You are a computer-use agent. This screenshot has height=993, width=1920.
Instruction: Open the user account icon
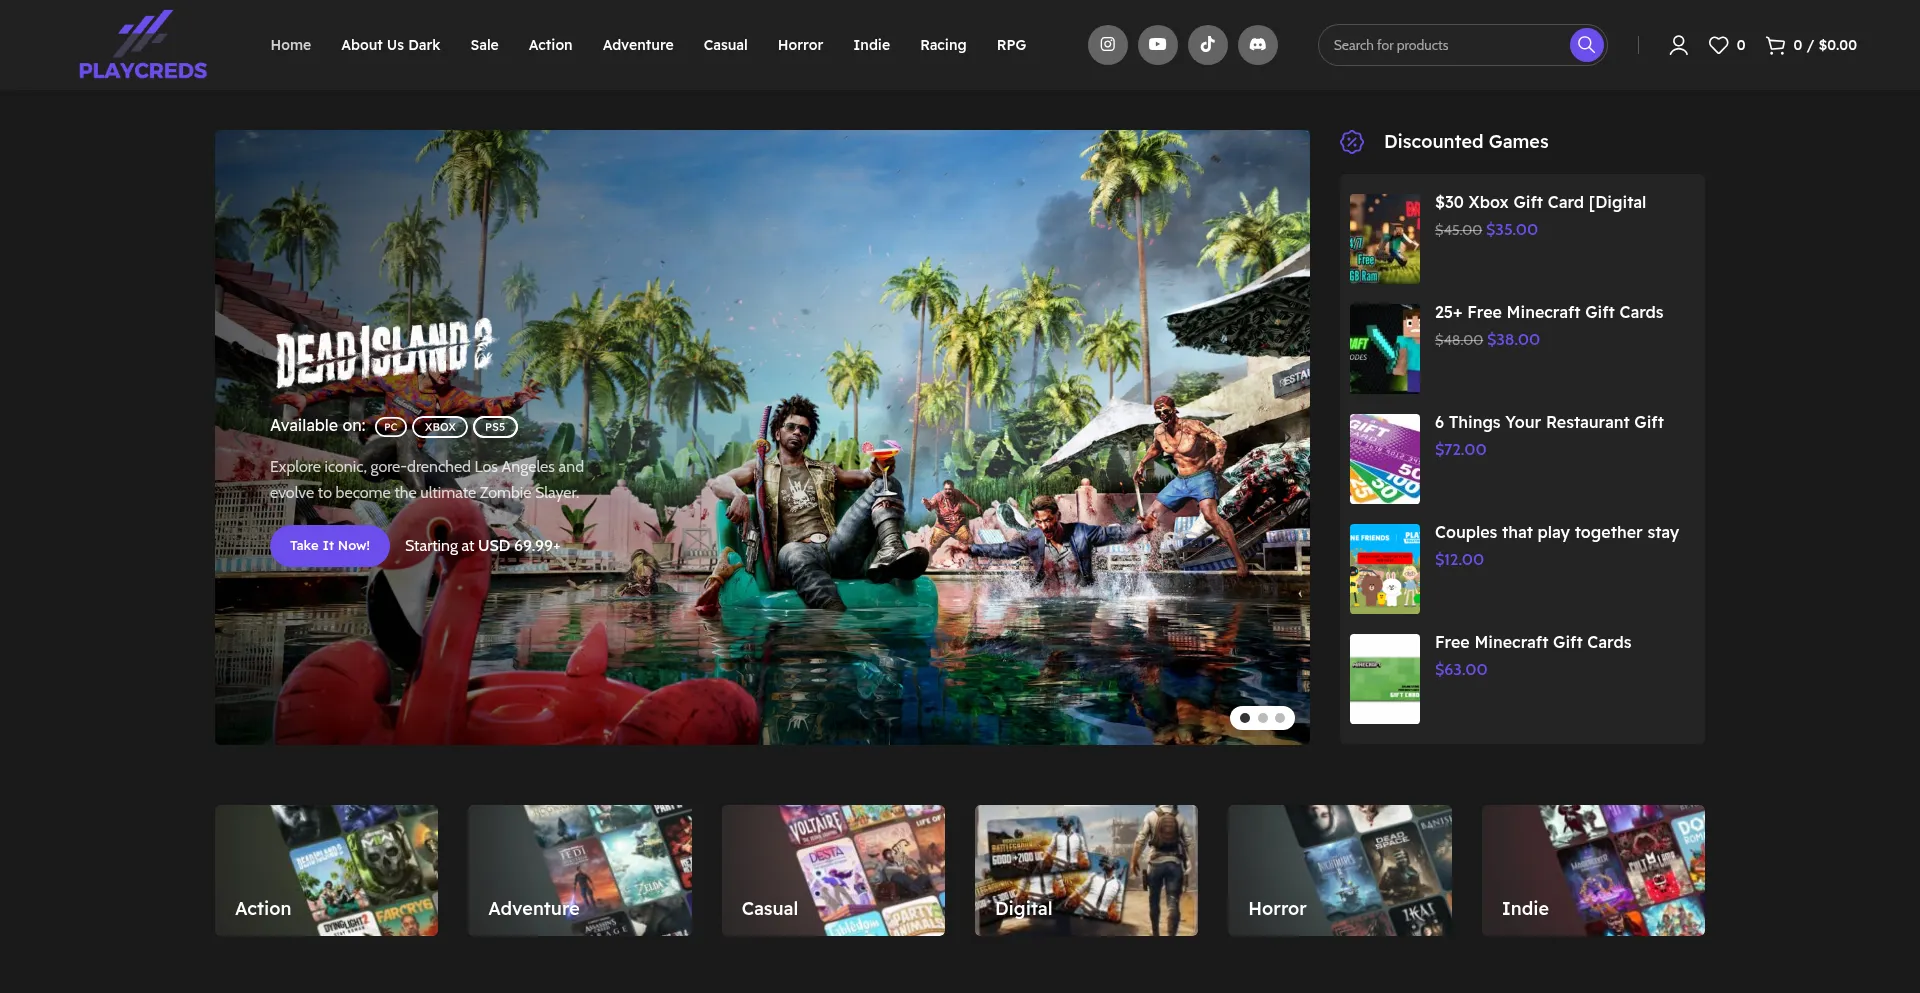click(x=1679, y=45)
